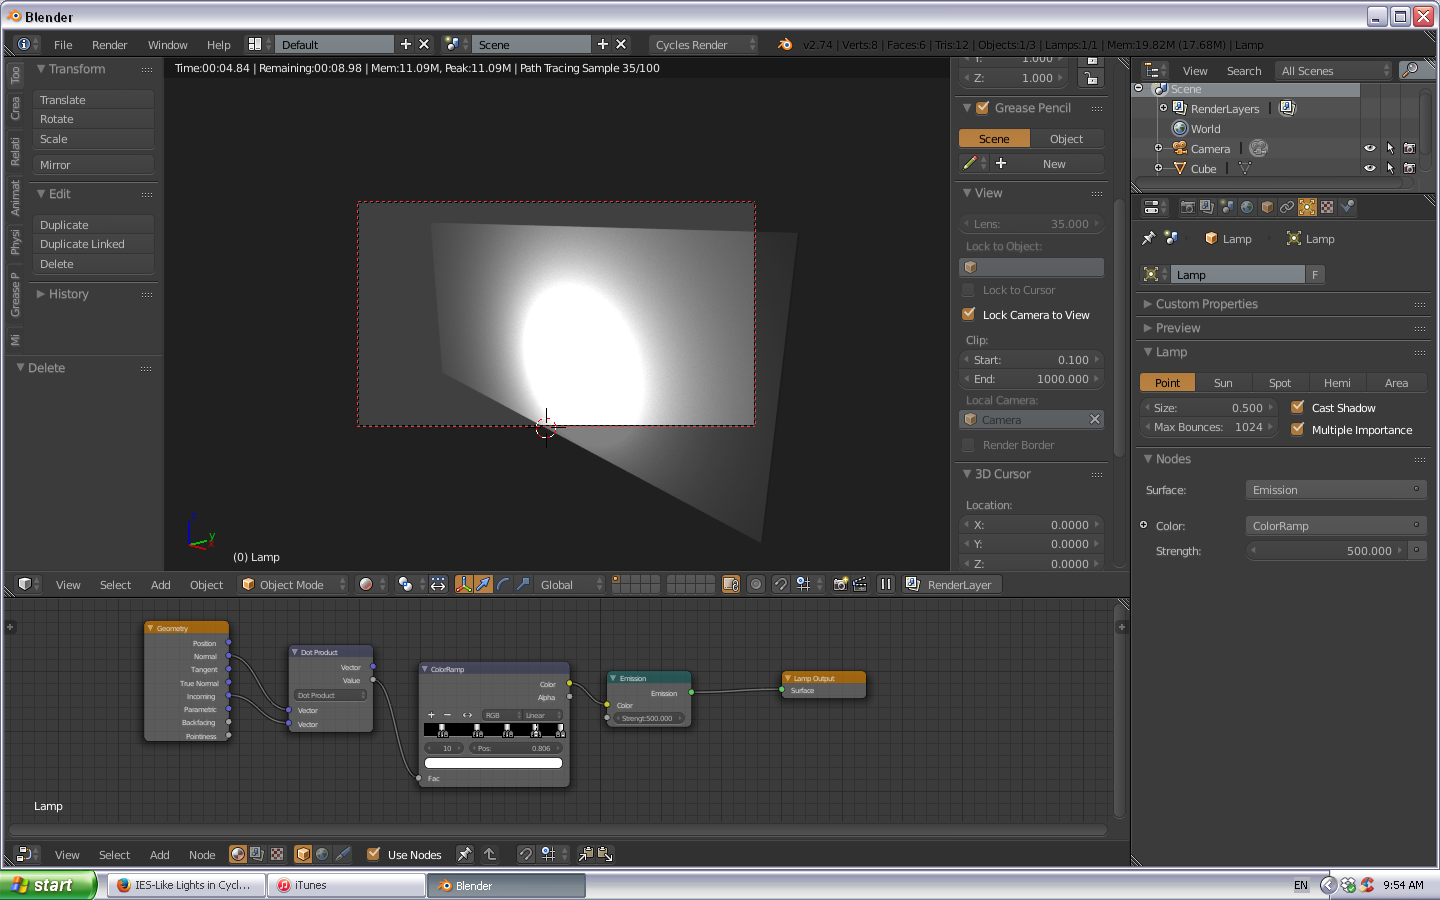This screenshot has width=1440, height=900.
Task: Open Global transform orientation dropdown
Action: [x=569, y=584]
